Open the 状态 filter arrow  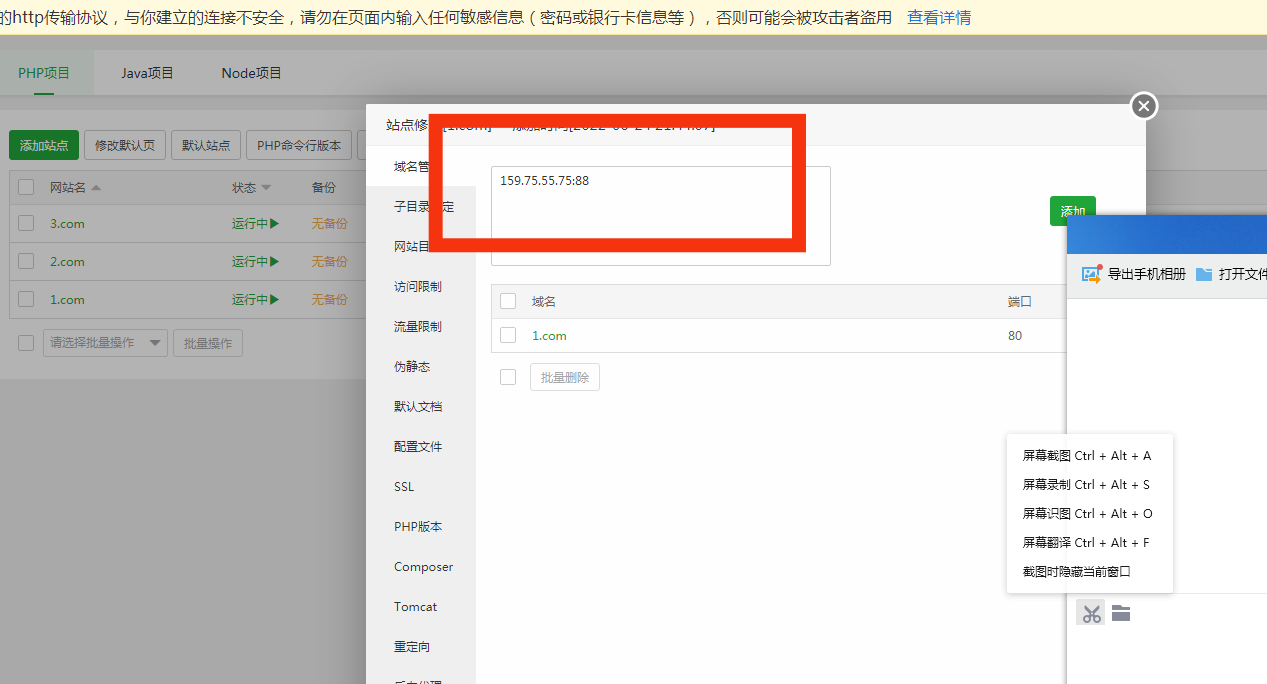pyautogui.click(x=266, y=187)
